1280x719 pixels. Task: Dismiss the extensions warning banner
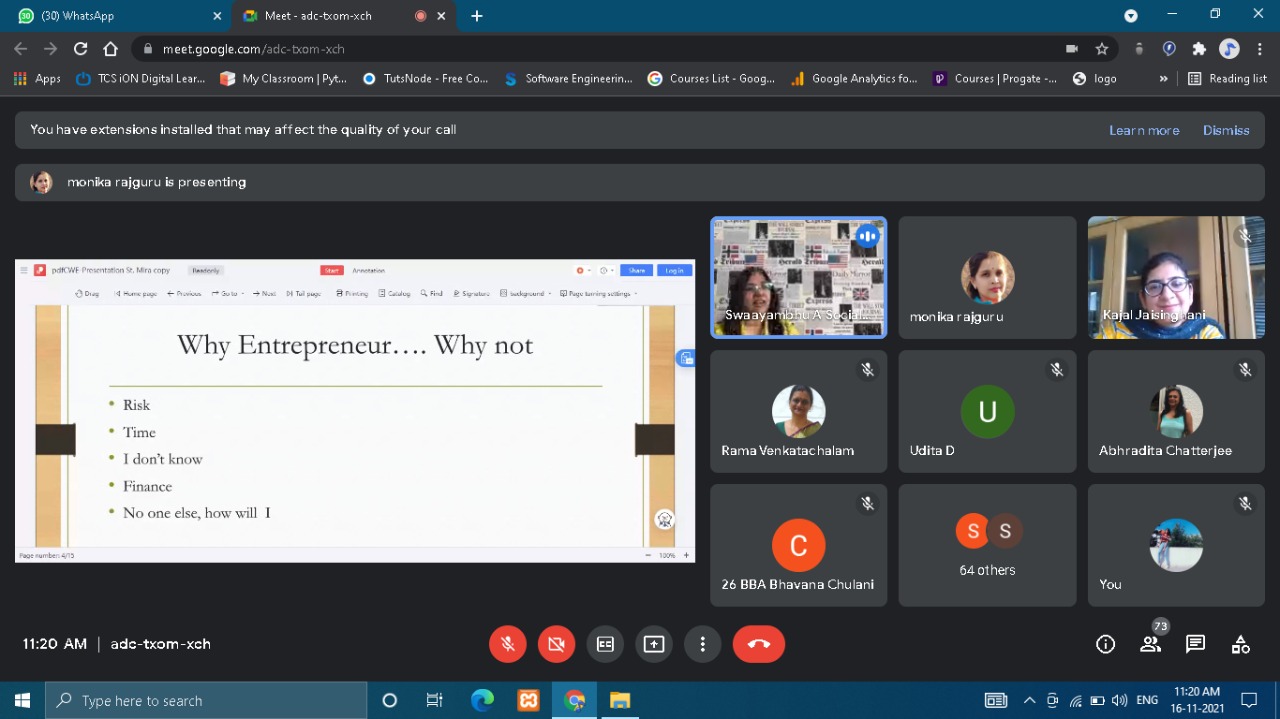coord(1226,130)
